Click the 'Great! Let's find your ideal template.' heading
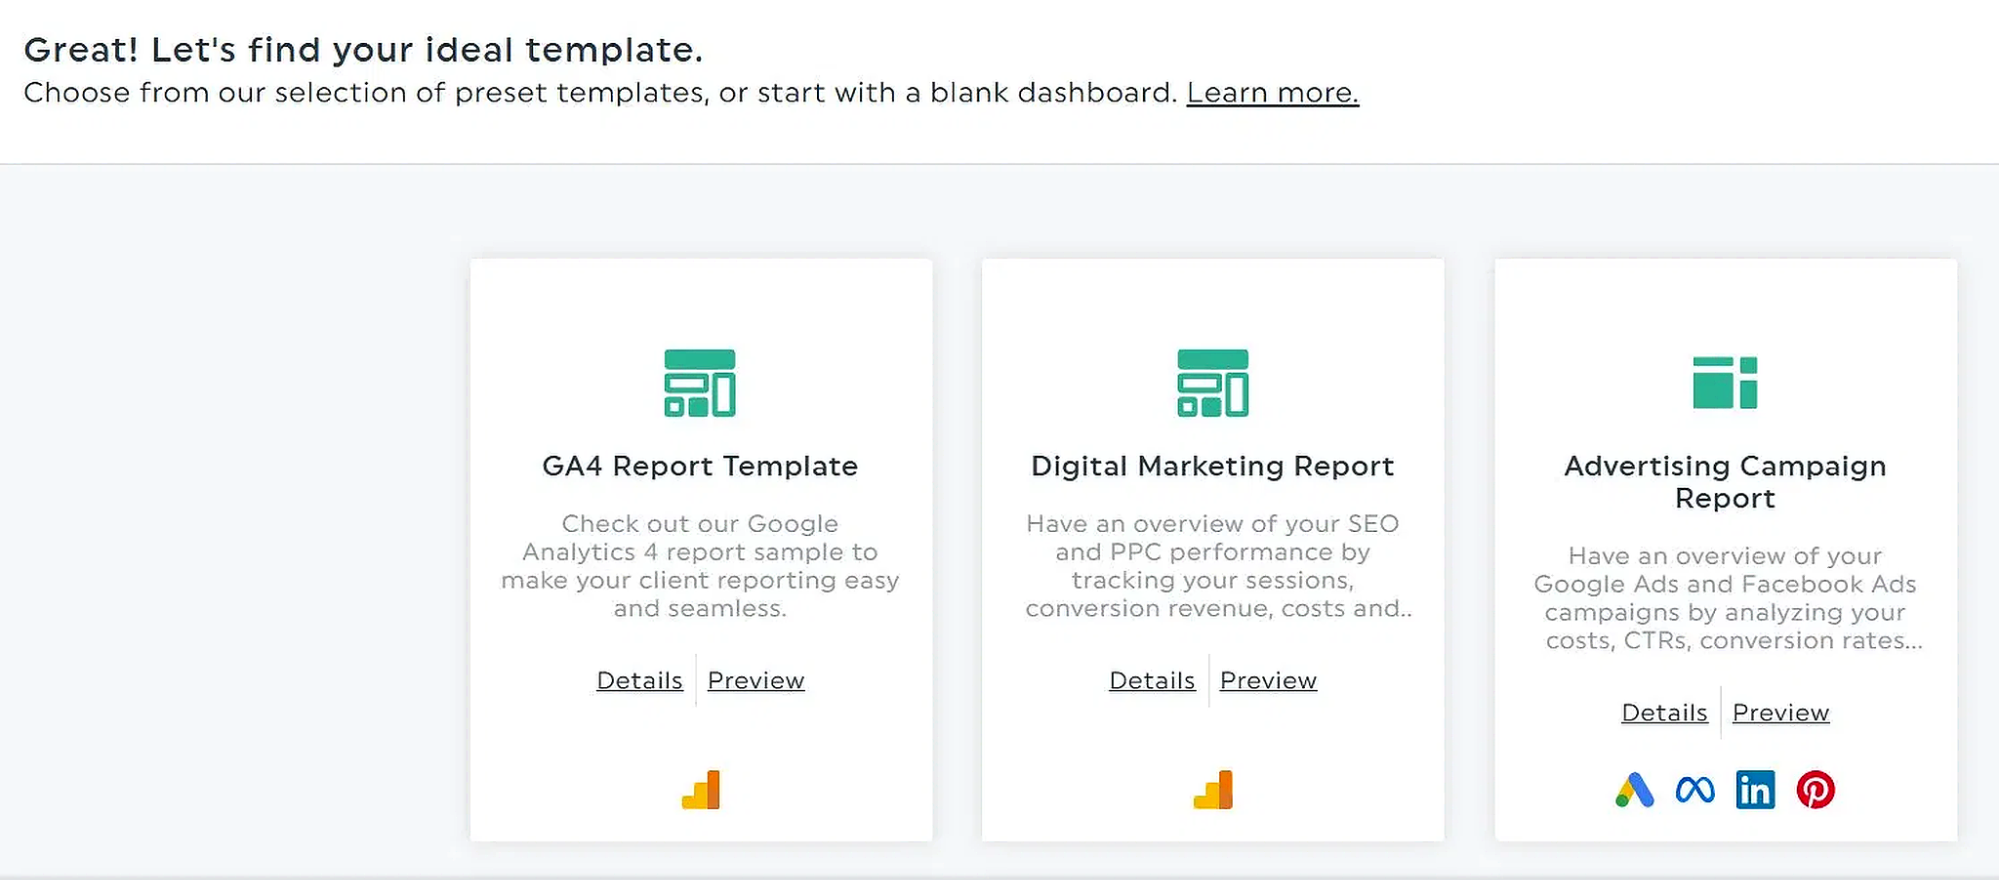1999x881 pixels. pyautogui.click(x=363, y=50)
